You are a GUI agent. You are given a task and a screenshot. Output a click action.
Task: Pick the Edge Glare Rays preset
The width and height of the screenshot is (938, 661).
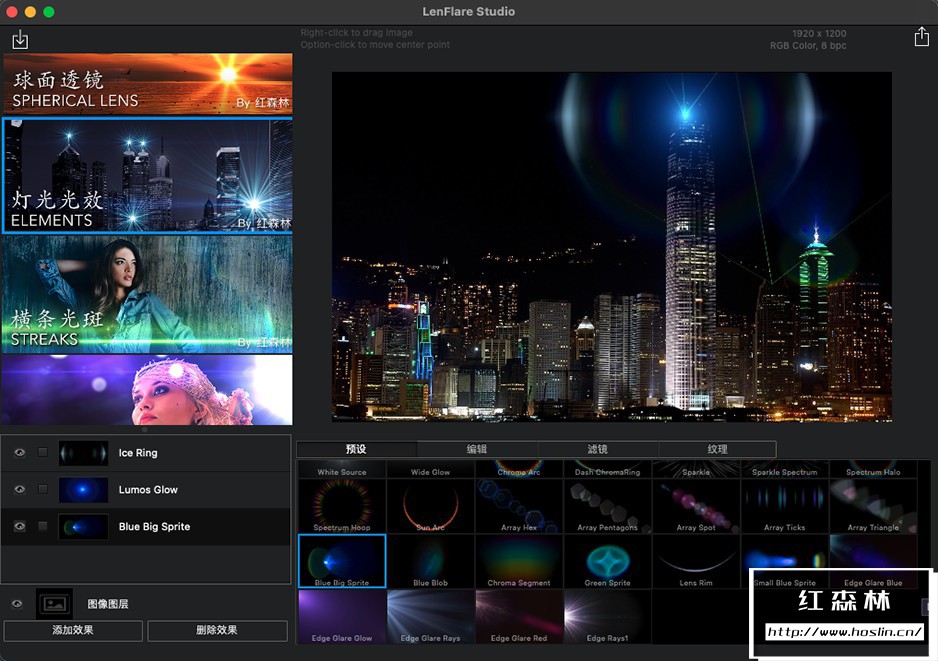430,616
